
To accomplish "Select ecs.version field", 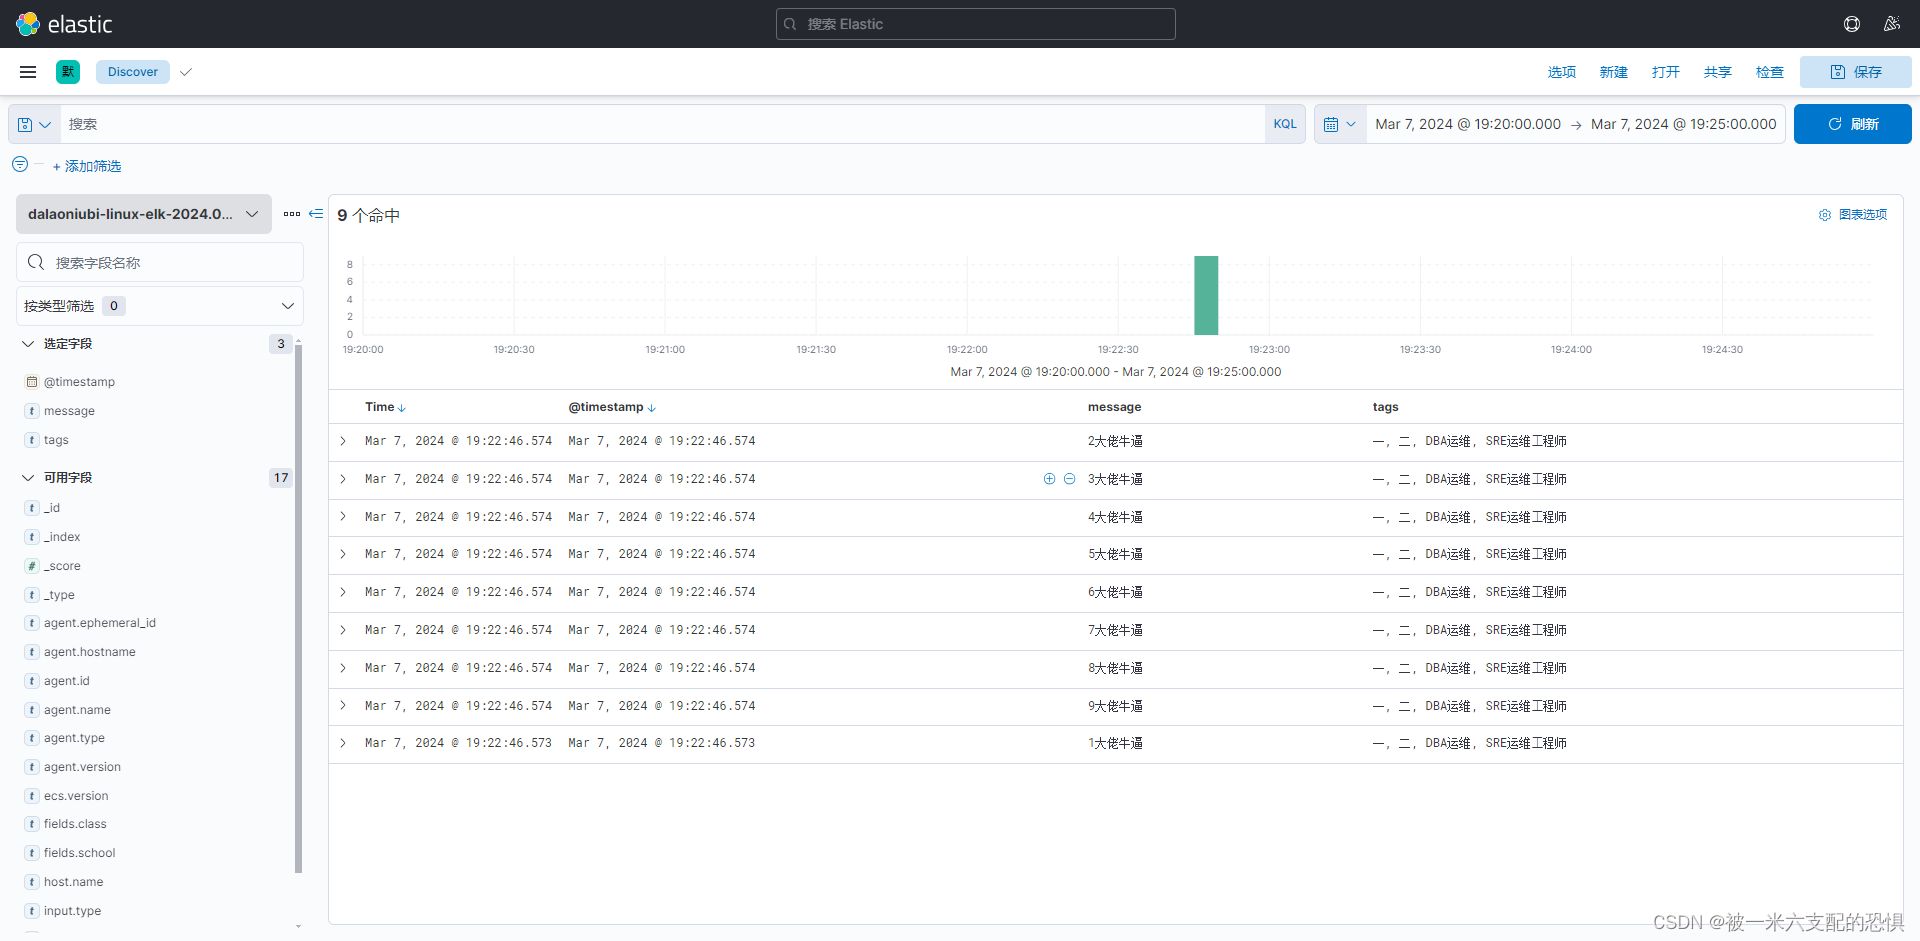I will tap(76, 796).
